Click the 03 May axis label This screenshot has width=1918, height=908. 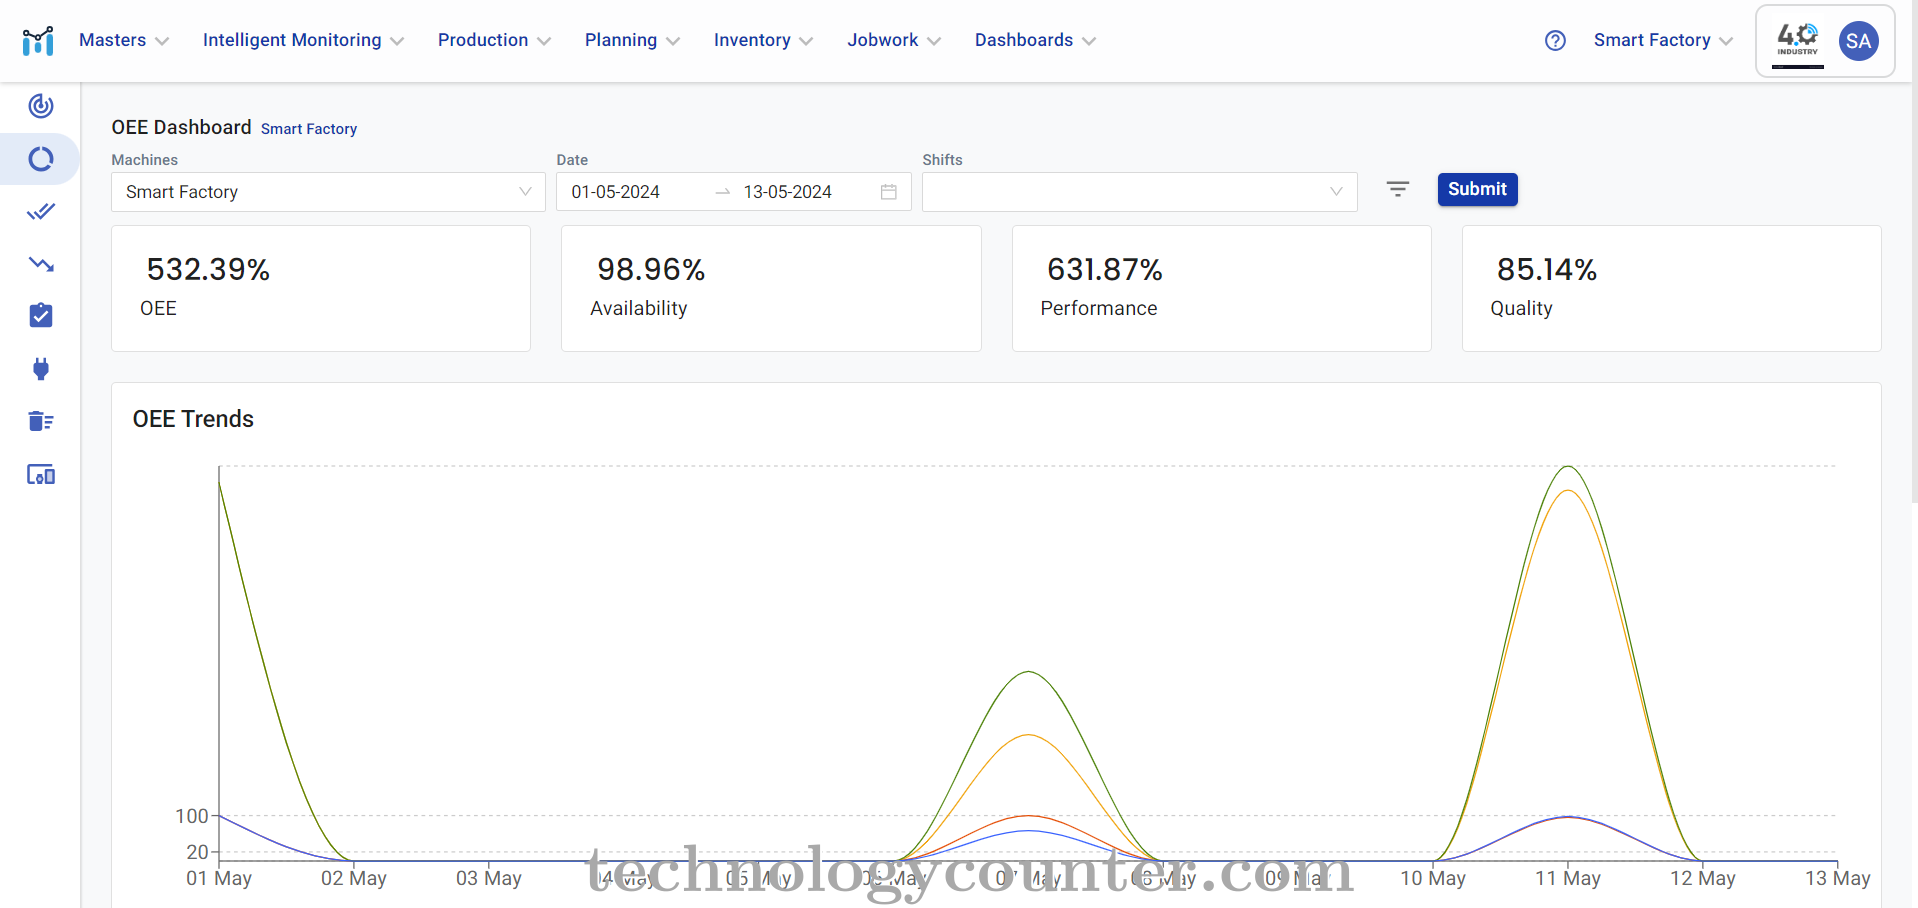(489, 878)
